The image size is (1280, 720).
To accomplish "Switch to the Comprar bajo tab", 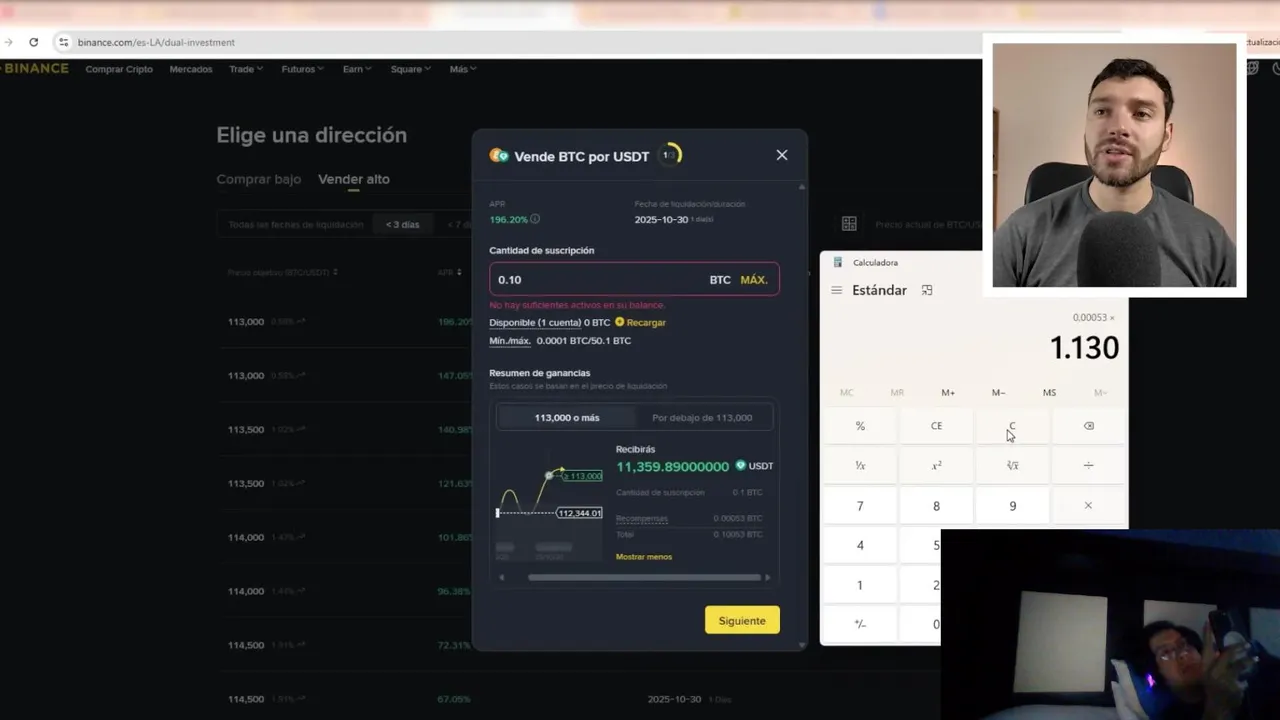I will [259, 179].
